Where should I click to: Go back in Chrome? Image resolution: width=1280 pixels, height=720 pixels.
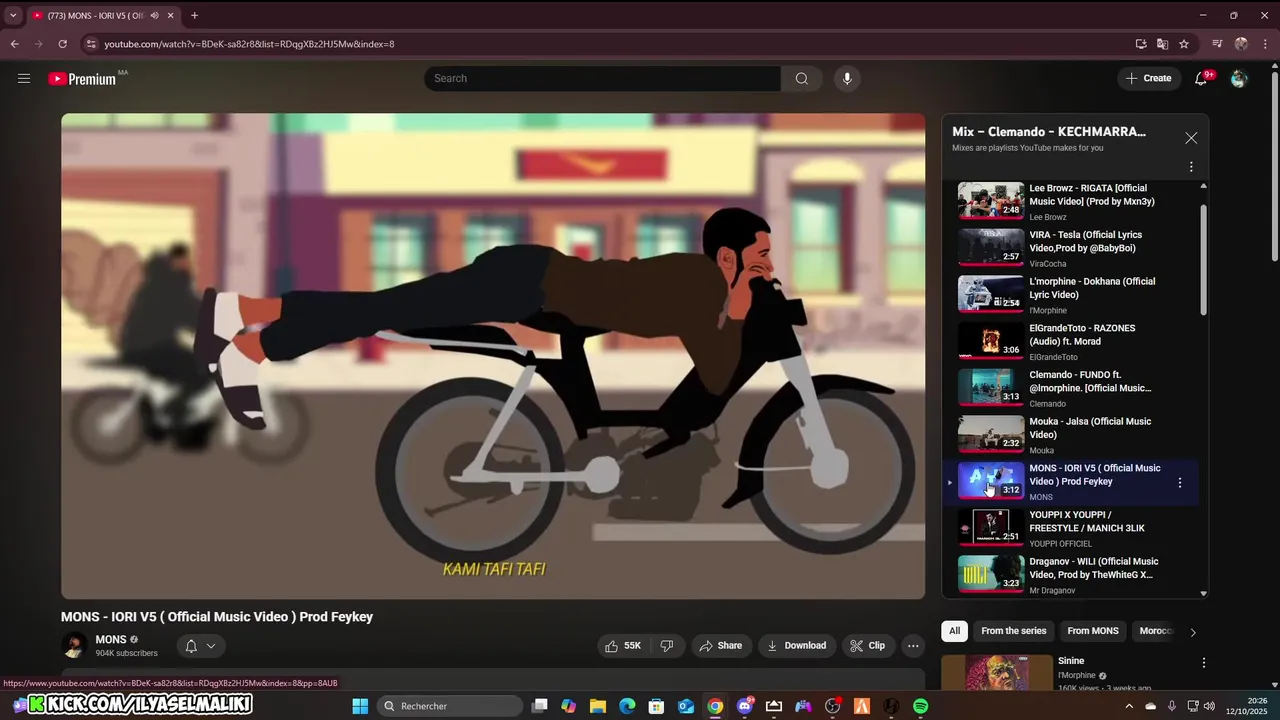[x=14, y=44]
